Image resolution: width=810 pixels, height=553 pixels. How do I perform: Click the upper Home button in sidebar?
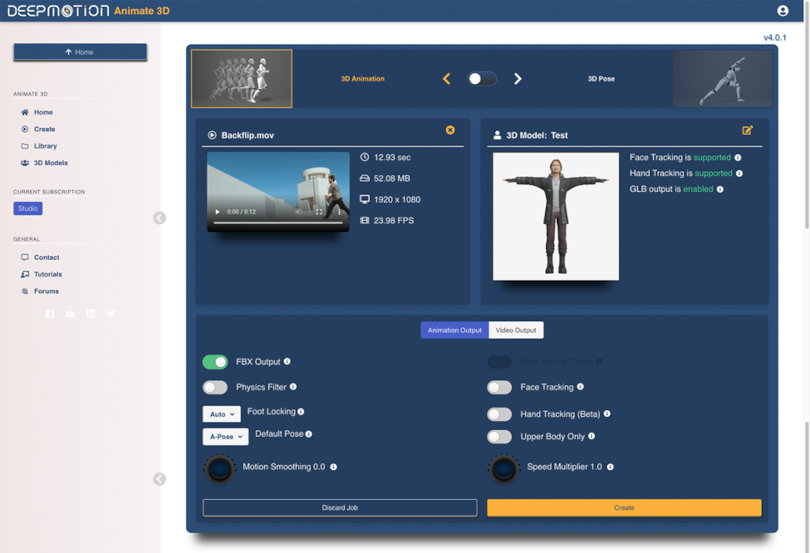click(80, 52)
